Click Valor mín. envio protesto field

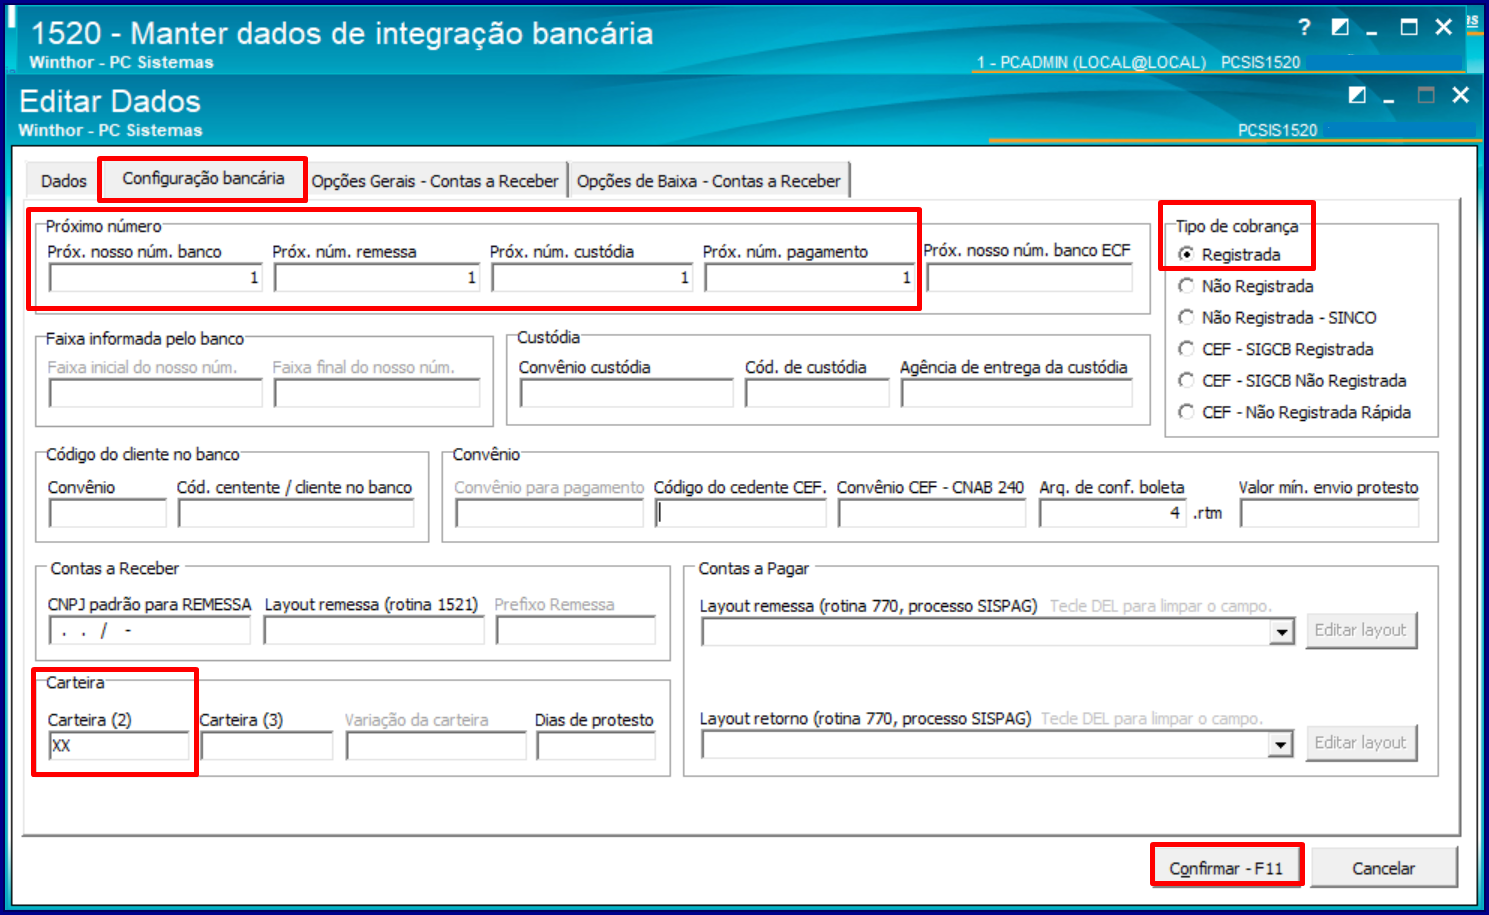coord(1330,513)
